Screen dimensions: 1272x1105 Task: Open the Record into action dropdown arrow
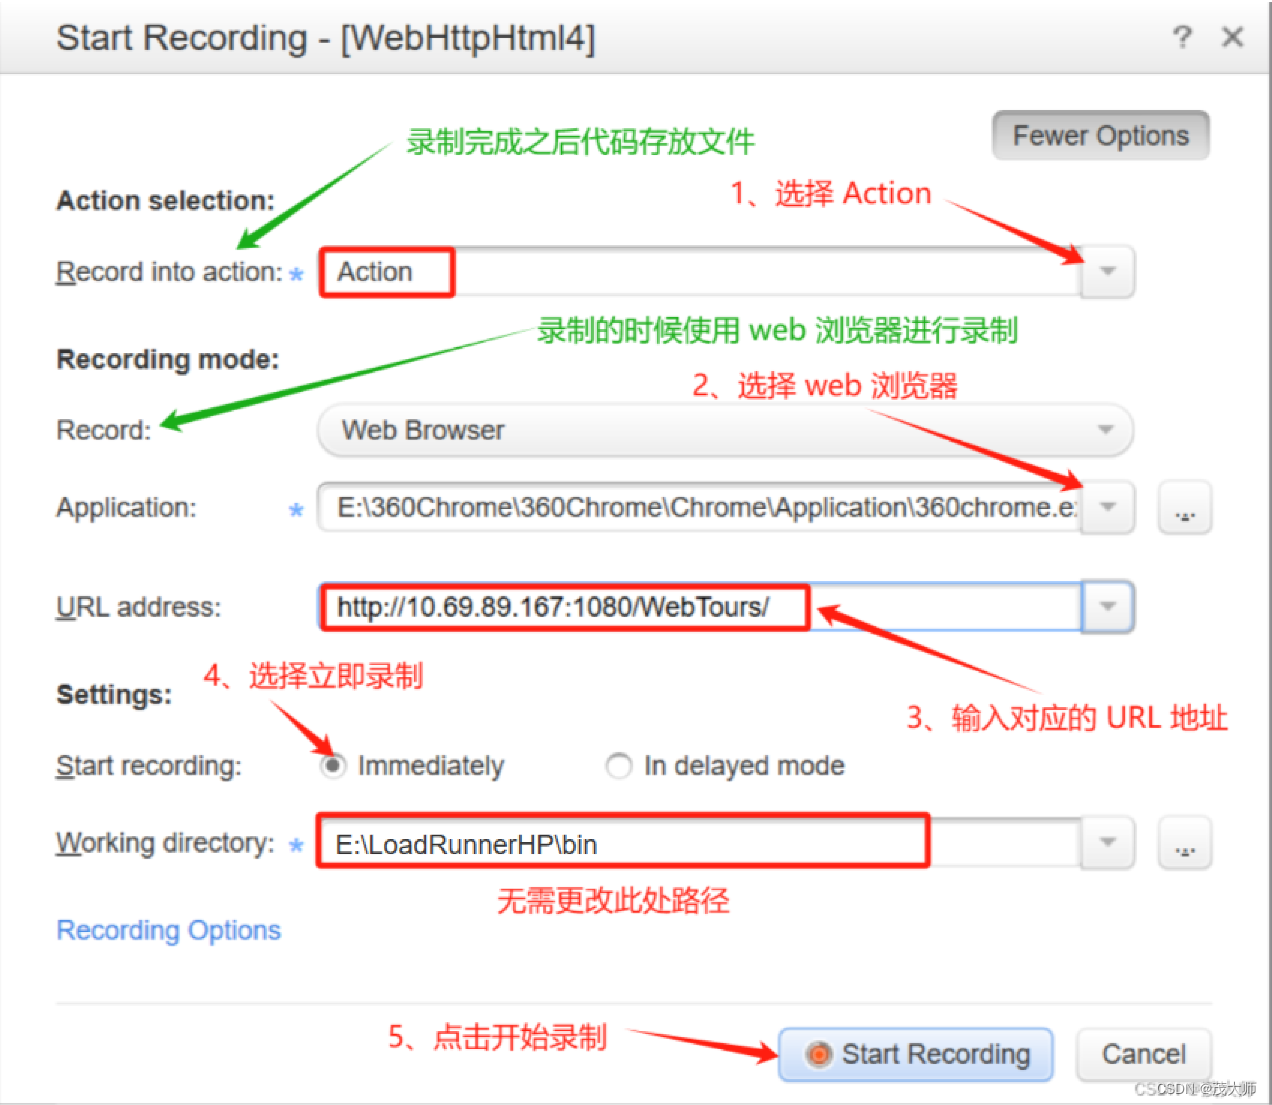[x=1106, y=271]
